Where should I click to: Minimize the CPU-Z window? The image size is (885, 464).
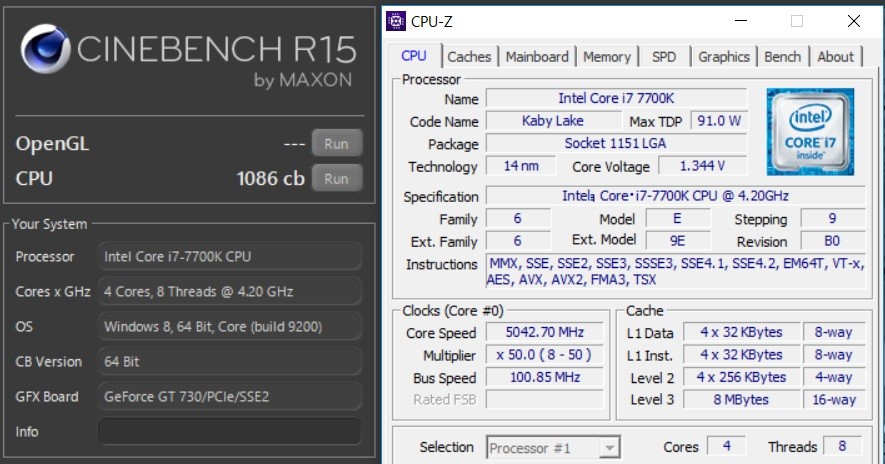741,21
